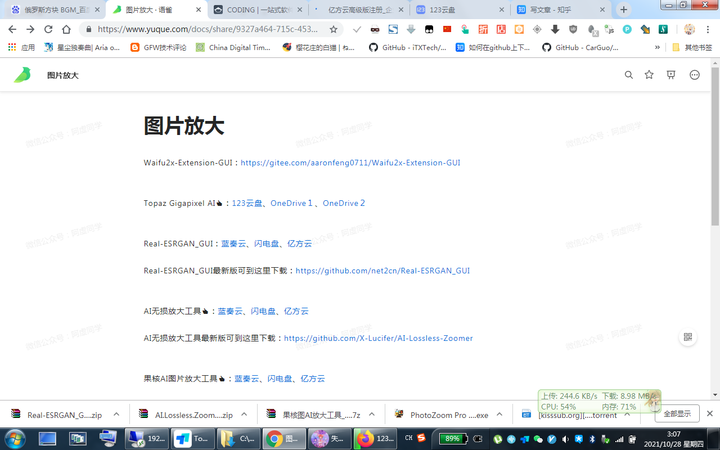
Task: Go back to the previous page
Action: click(x=12, y=29)
